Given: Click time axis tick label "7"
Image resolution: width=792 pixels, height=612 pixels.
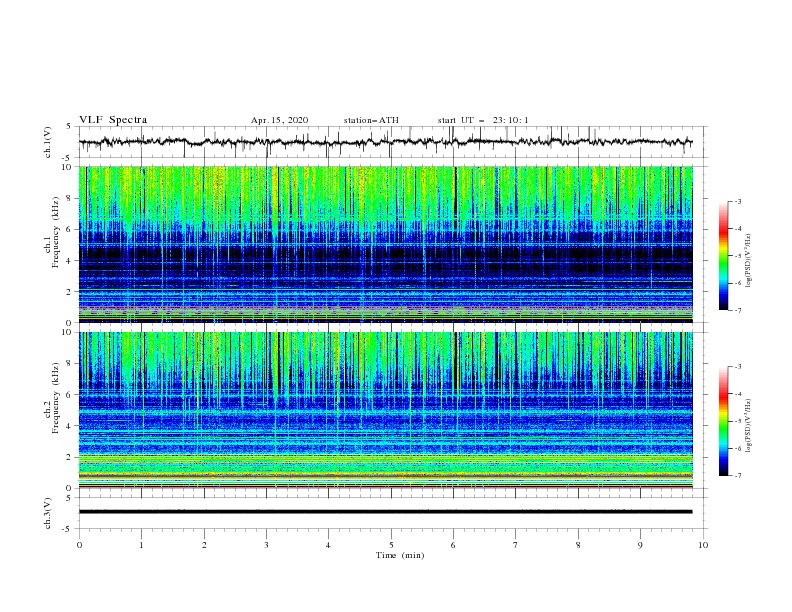Looking at the screenshot, I should pos(516,545).
